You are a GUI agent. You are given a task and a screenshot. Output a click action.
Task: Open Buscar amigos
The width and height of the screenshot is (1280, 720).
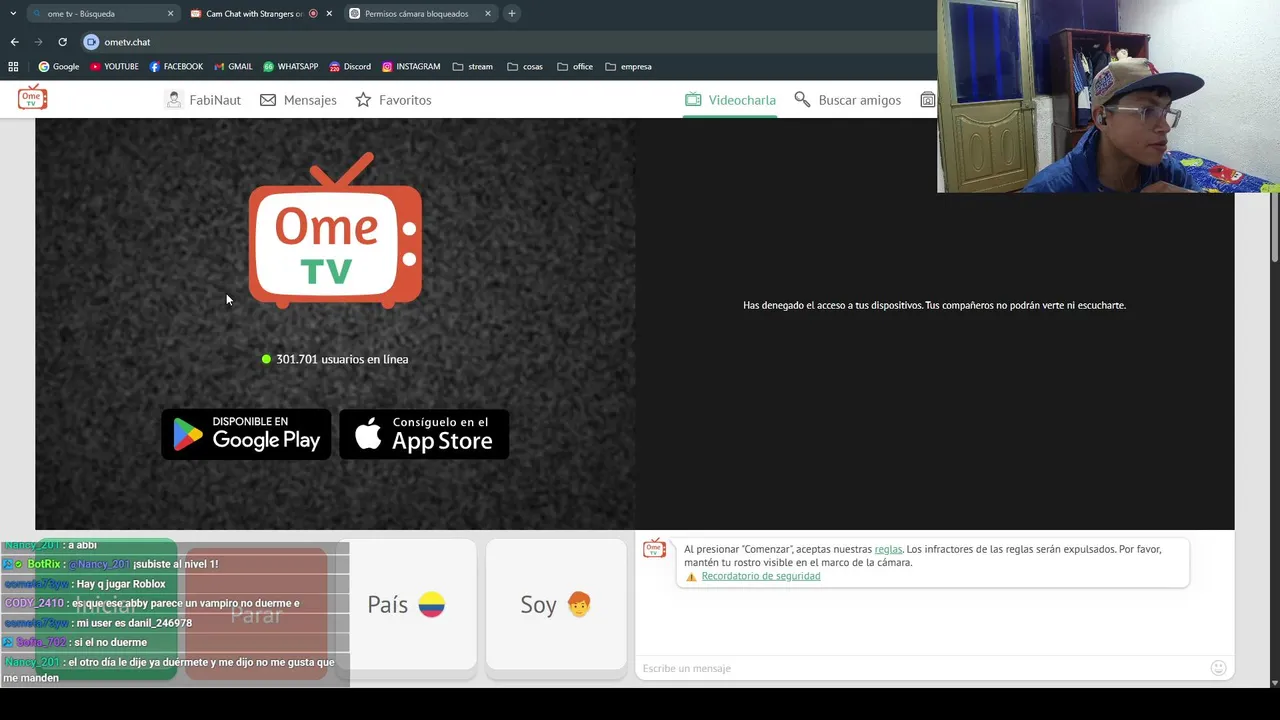point(847,100)
